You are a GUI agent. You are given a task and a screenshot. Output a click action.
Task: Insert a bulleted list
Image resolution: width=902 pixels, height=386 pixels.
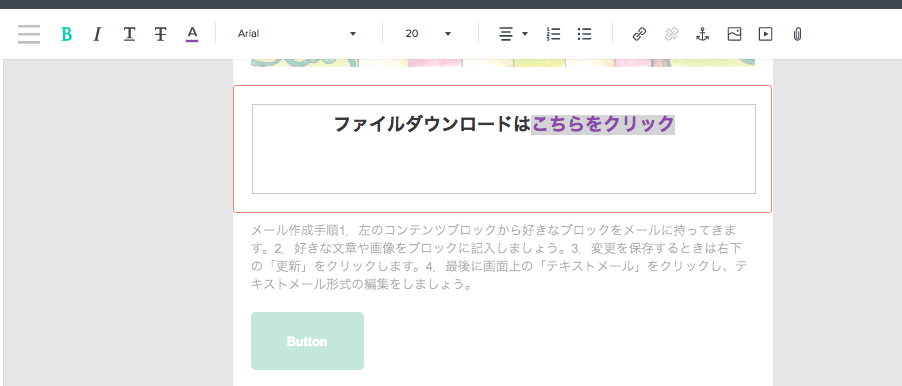point(584,35)
